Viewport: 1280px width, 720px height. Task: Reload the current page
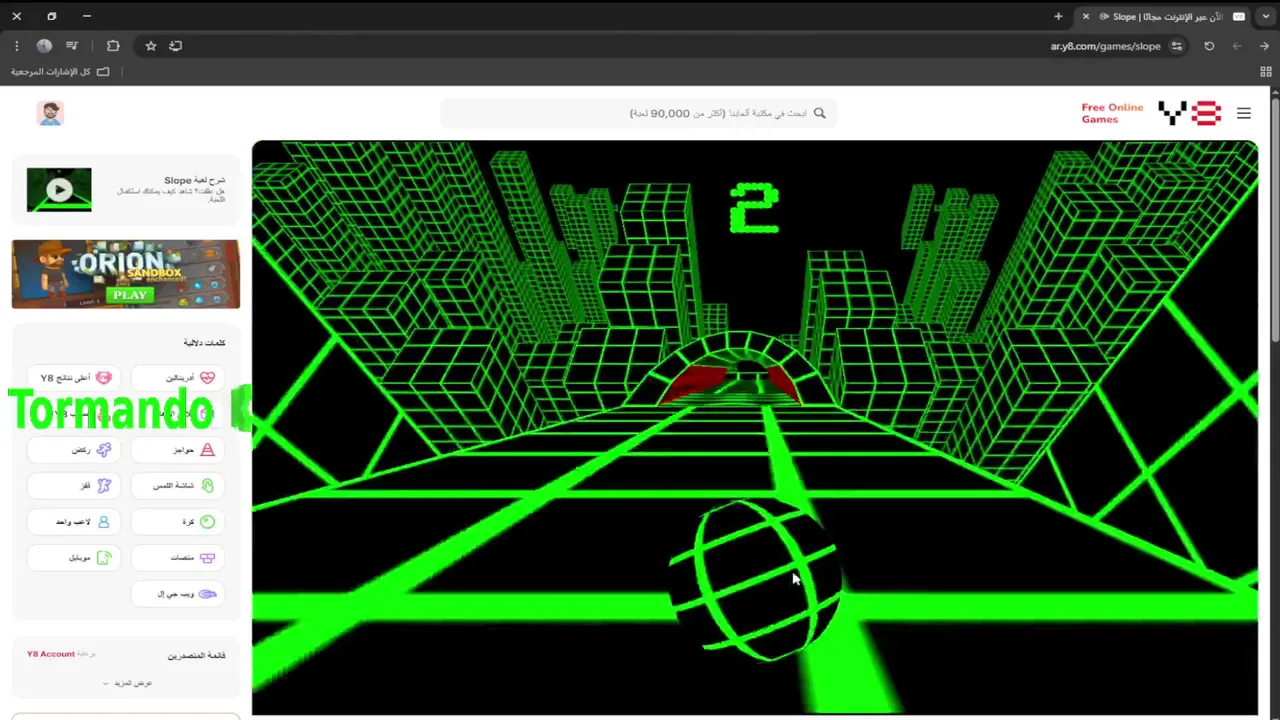click(1209, 46)
